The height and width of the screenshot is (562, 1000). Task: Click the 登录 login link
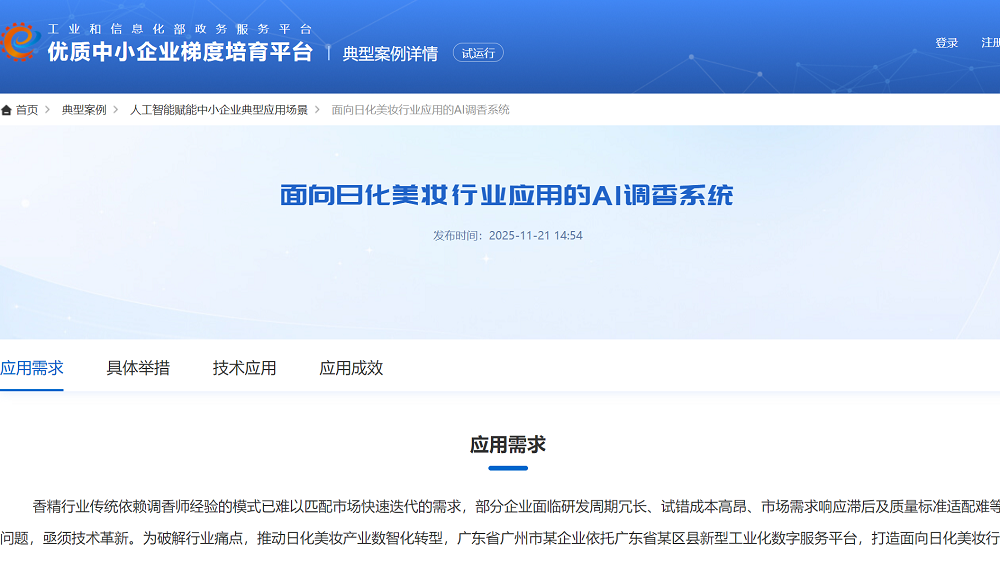point(946,43)
